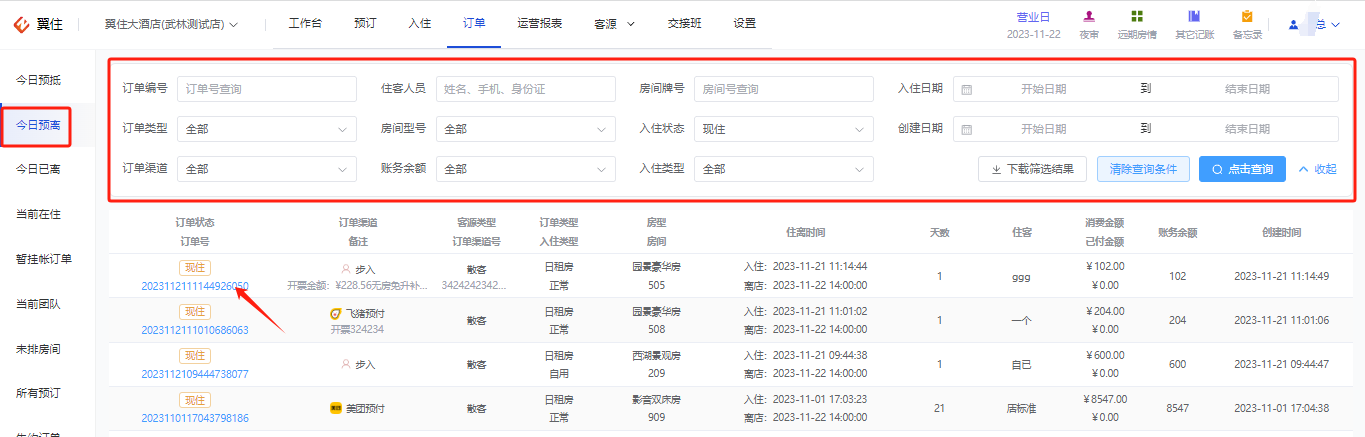
Task: Click calendar icon in 创建日期 field
Action: tap(966, 129)
